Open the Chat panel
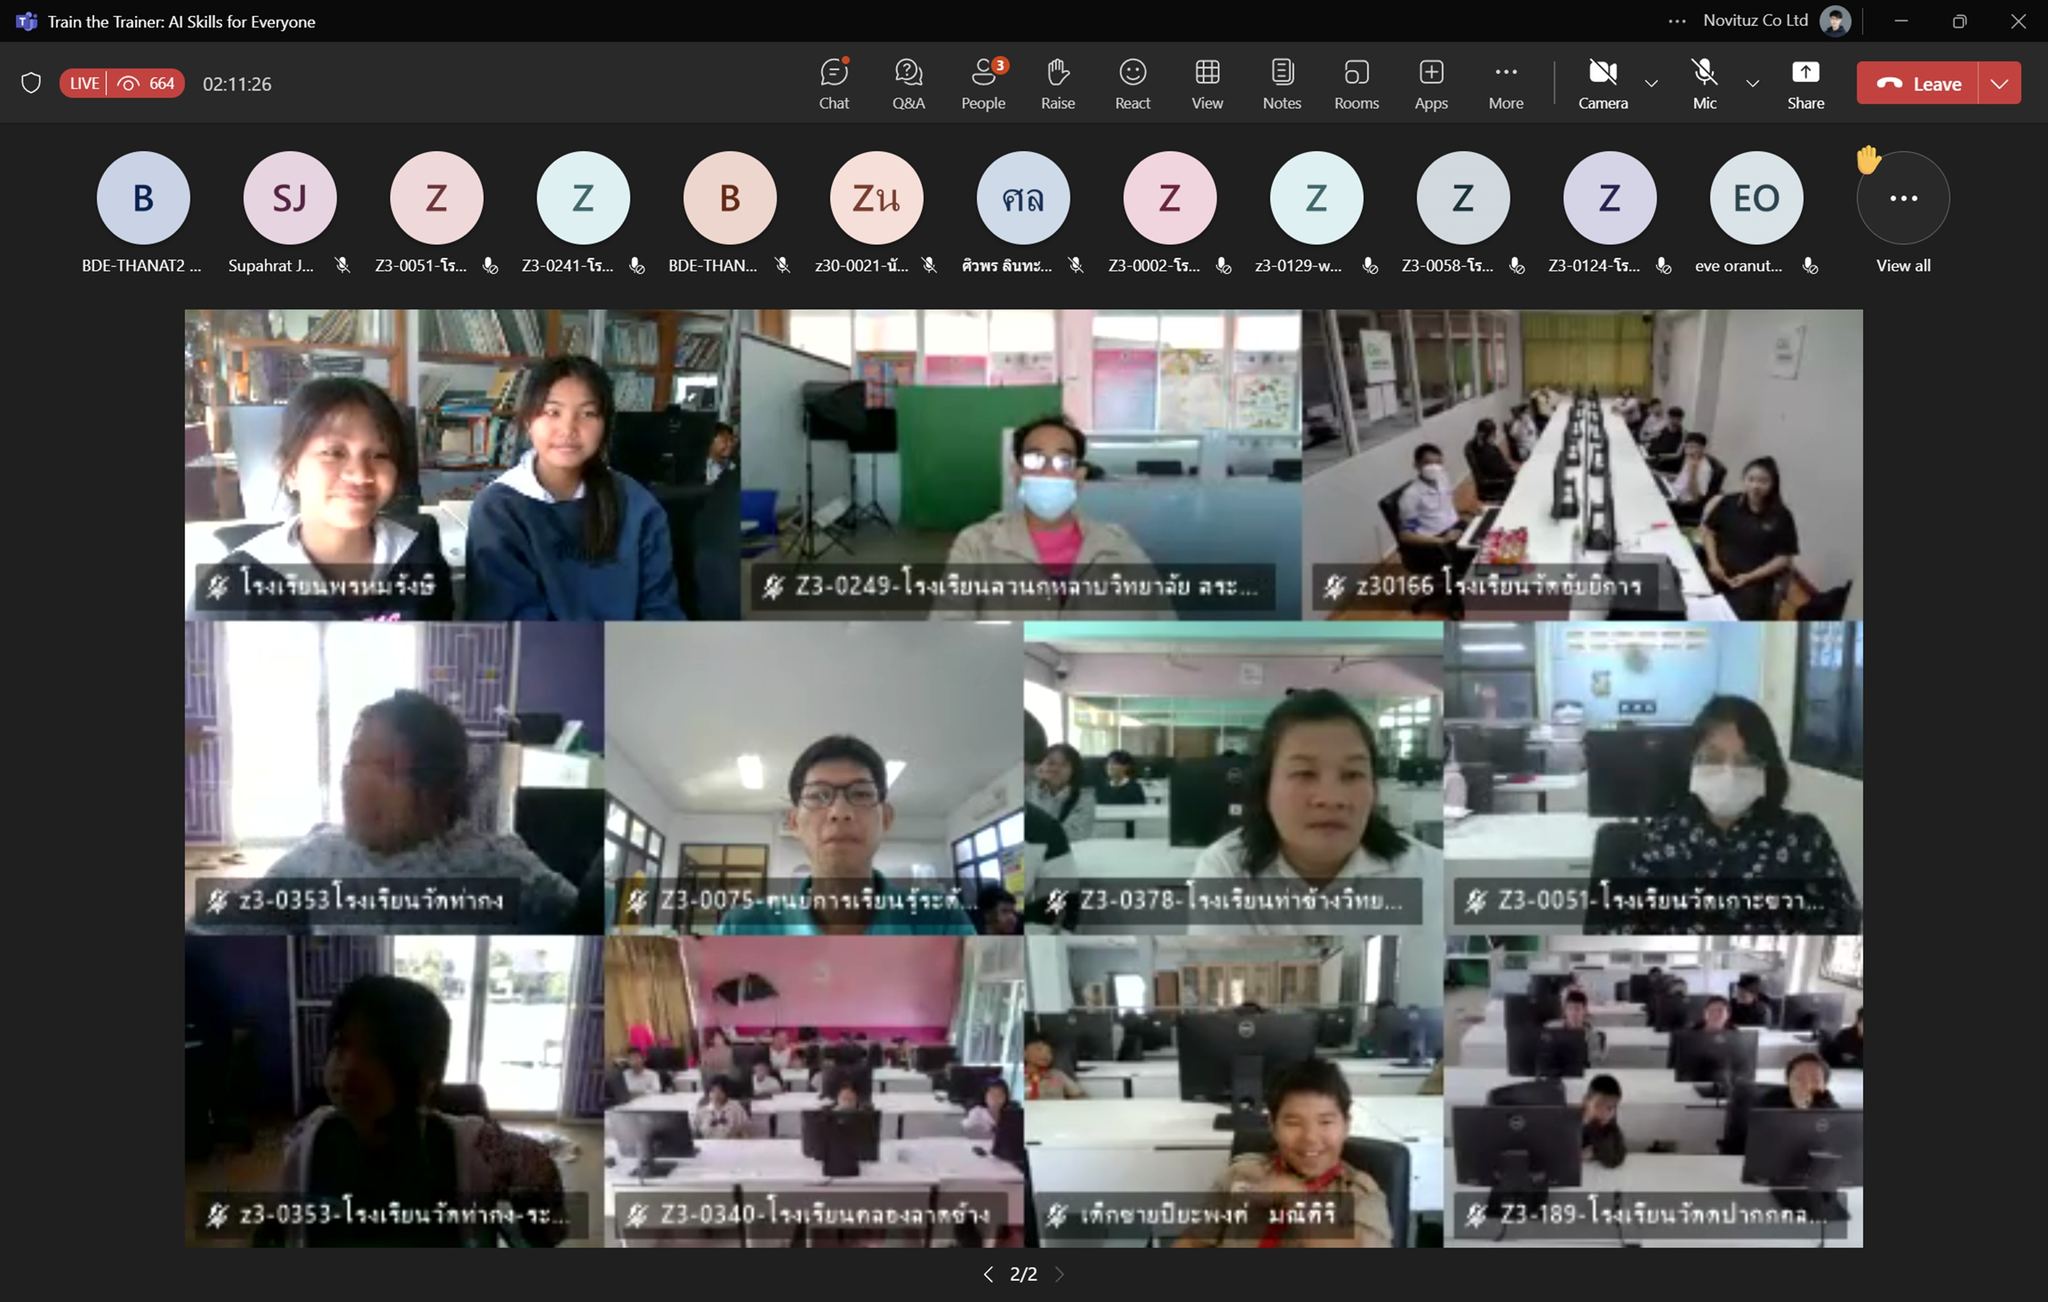The image size is (2048, 1302). 833,83
